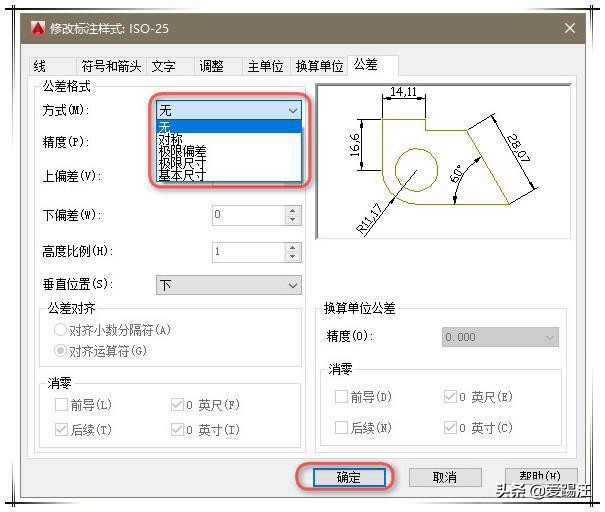Toggle 0 英寸(I) checkbox
The image size is (605, 512).
(x=177, y=429)
